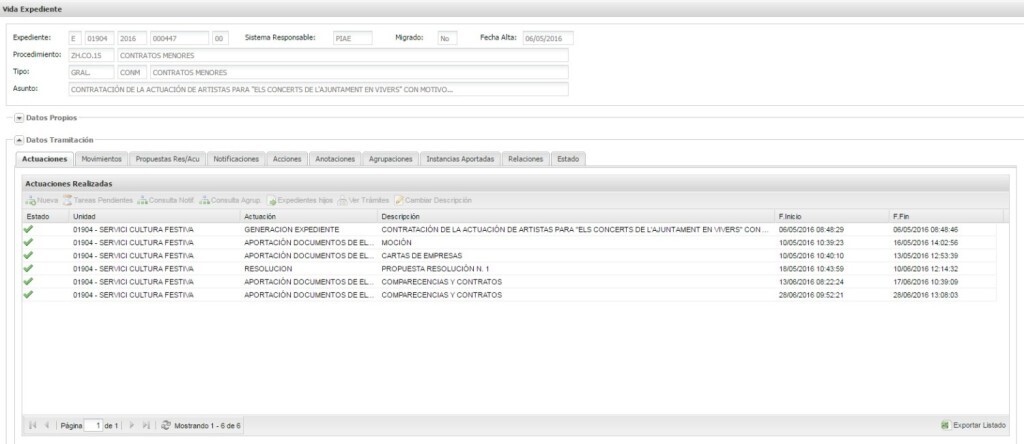Click the Asunto text field
The height and width of the screenshot is (444, 1024).
click(x=318, y=89)
